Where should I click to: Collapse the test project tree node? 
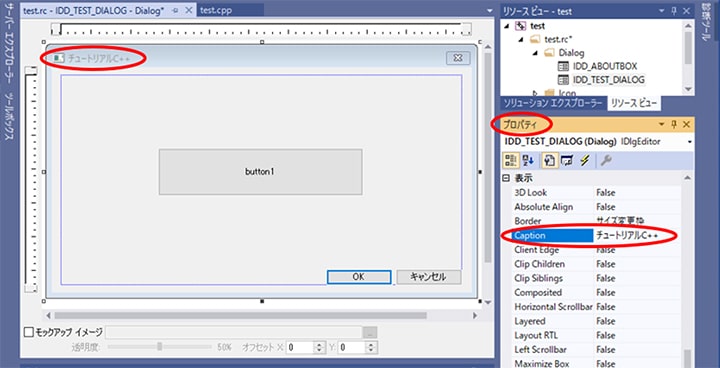tap(506, 26)
